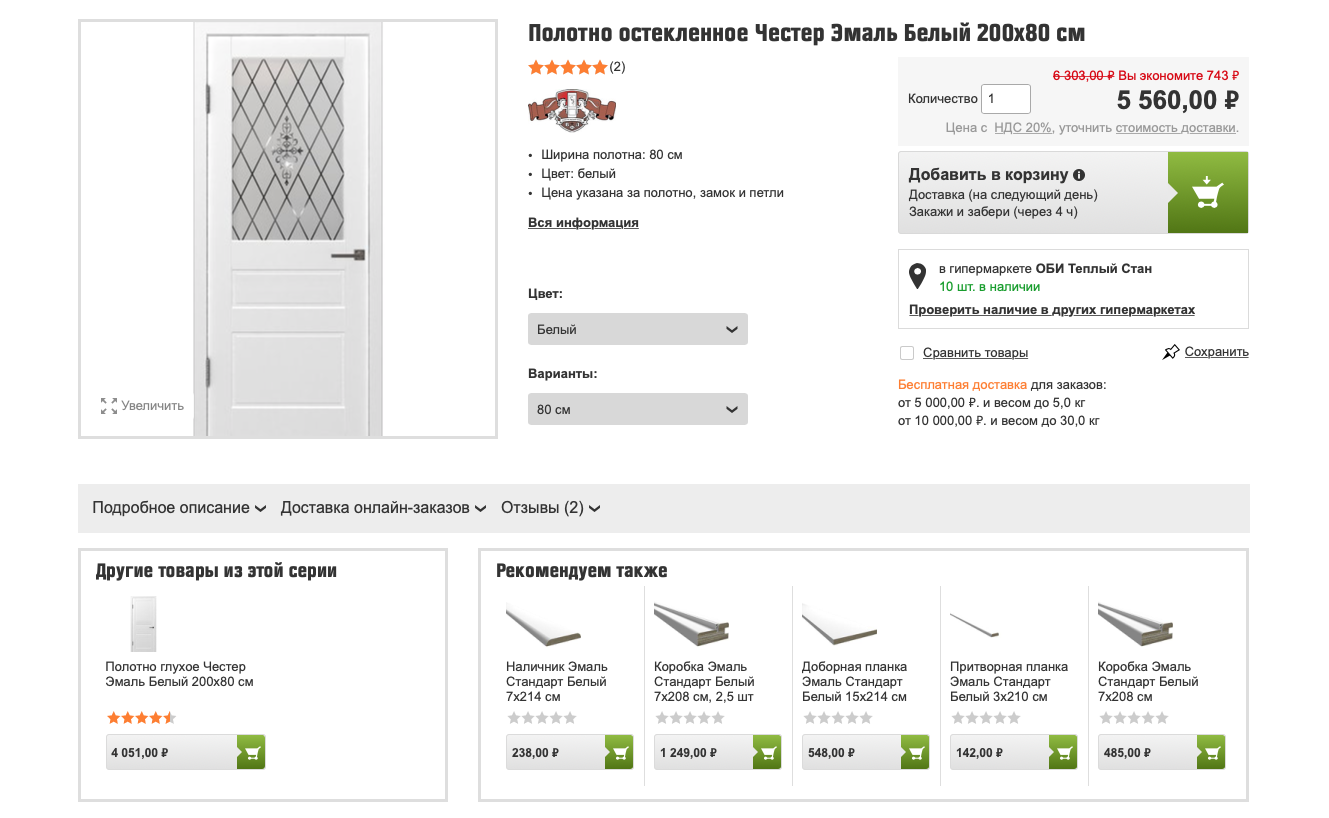Image resolution: width=1329 pixels, height=818 pixels.
Task: Add Доборная планка for 548,00 ₽ to cart
Action: click(915, 752)
